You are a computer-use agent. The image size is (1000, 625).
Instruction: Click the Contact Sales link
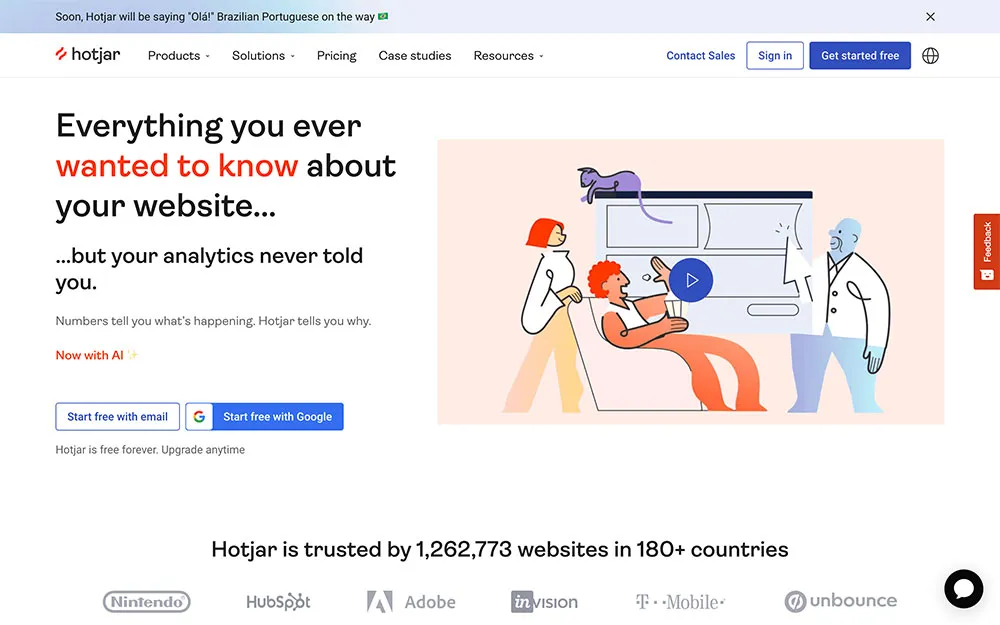point(700,55)
